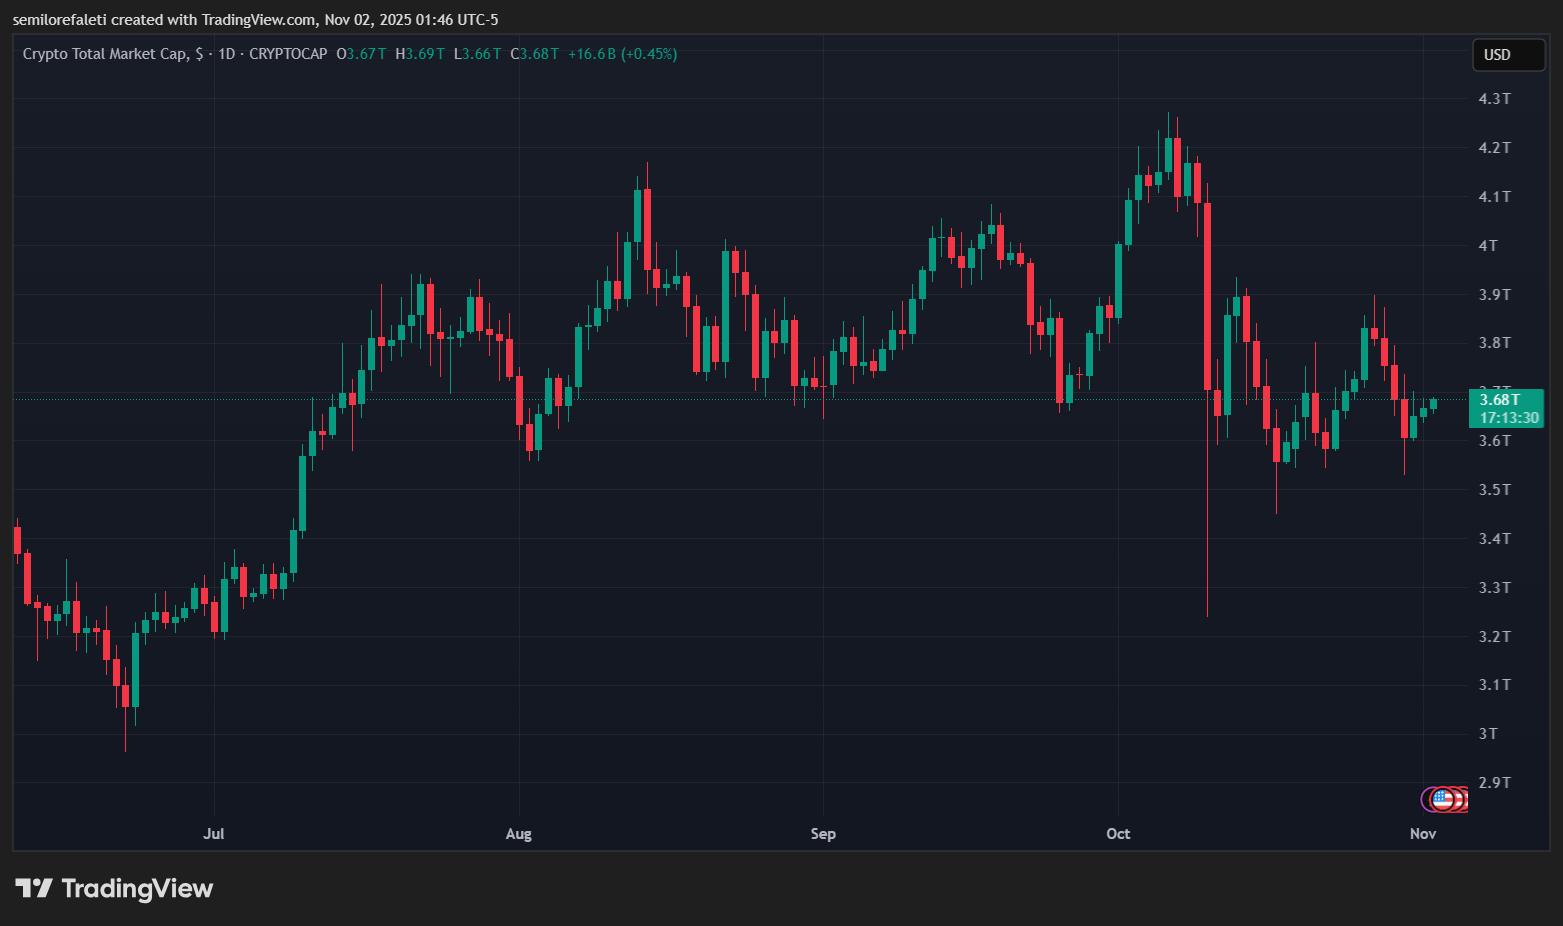Screen dimensions: 1563x926
Task: Click the 4.3T price axis label
Action: click(x=1494, y=98)
